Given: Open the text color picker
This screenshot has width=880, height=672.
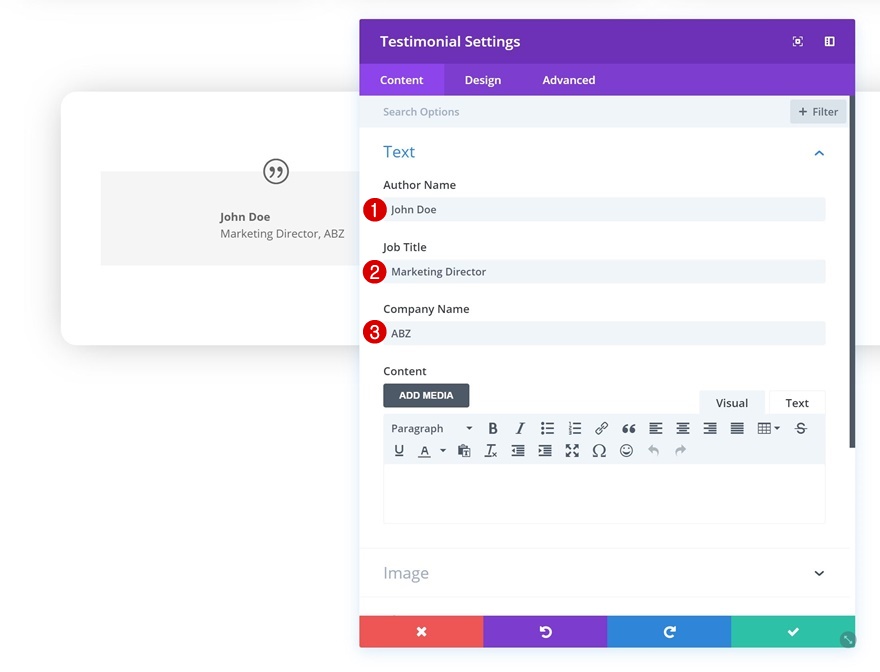Looking at the screenshot, I should click(x=426, y=450).
